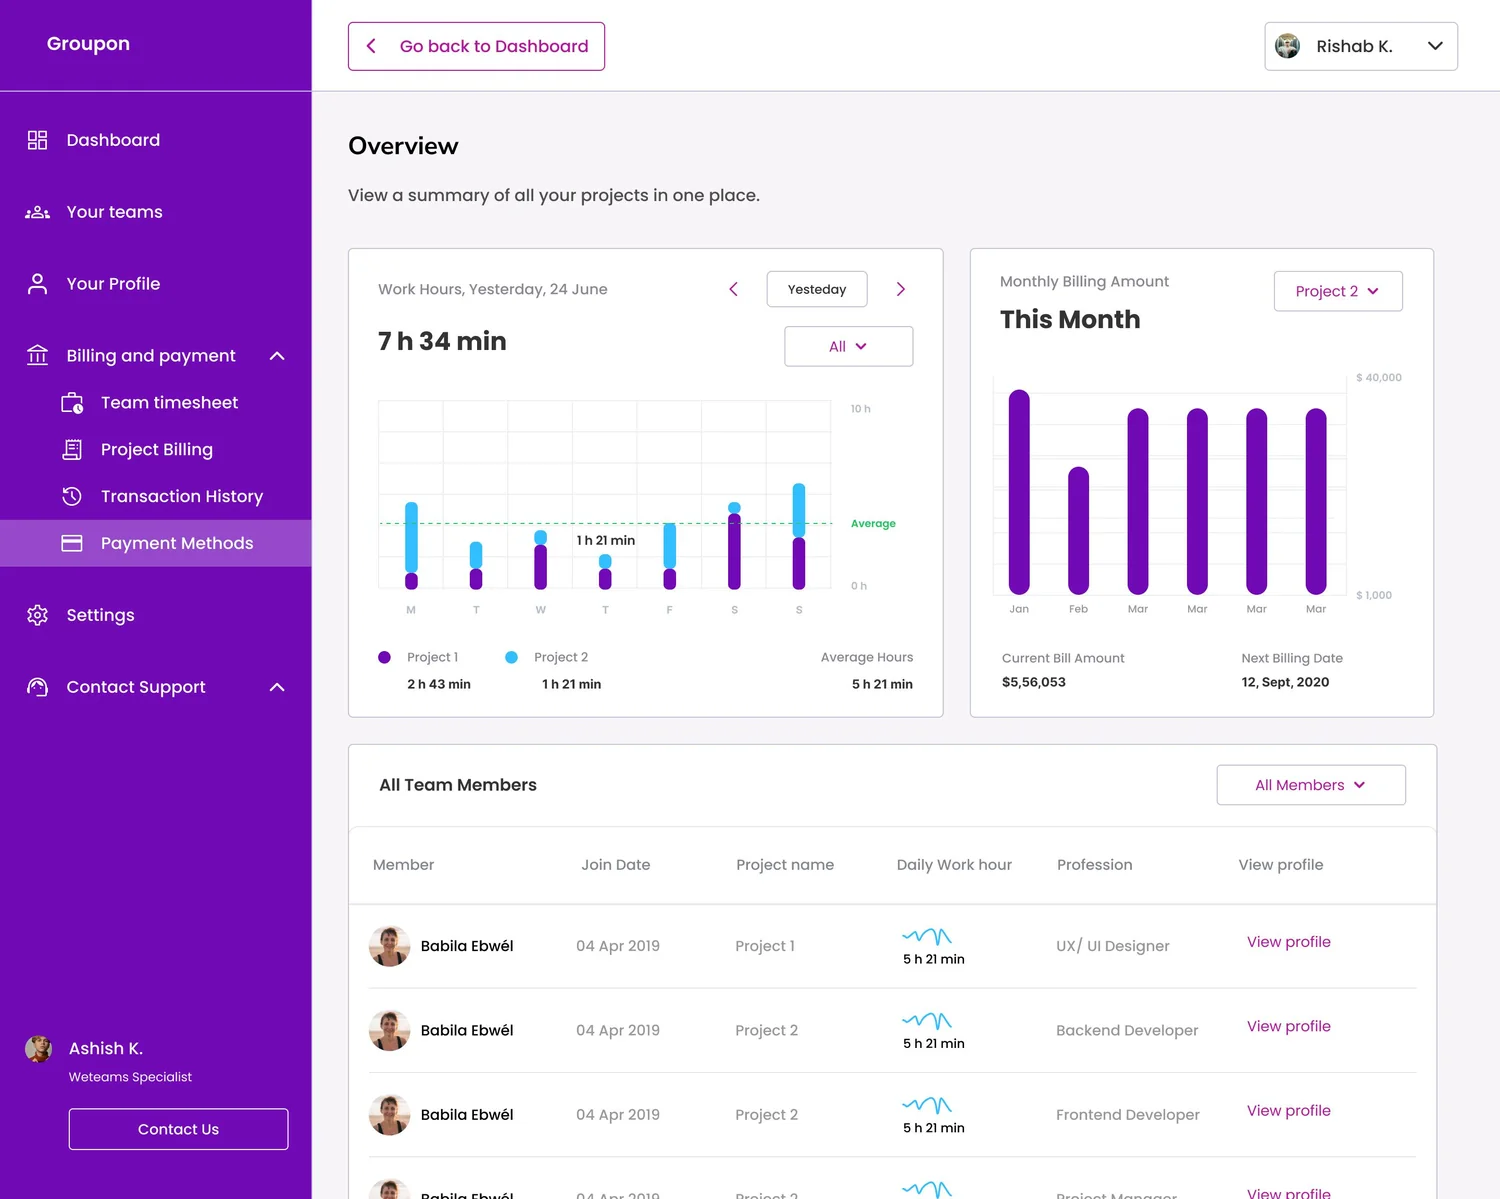Click Ashish K. avatar in sidebar
Viewport: 1500px width, 1199px height.
(x=39, y=1048)
